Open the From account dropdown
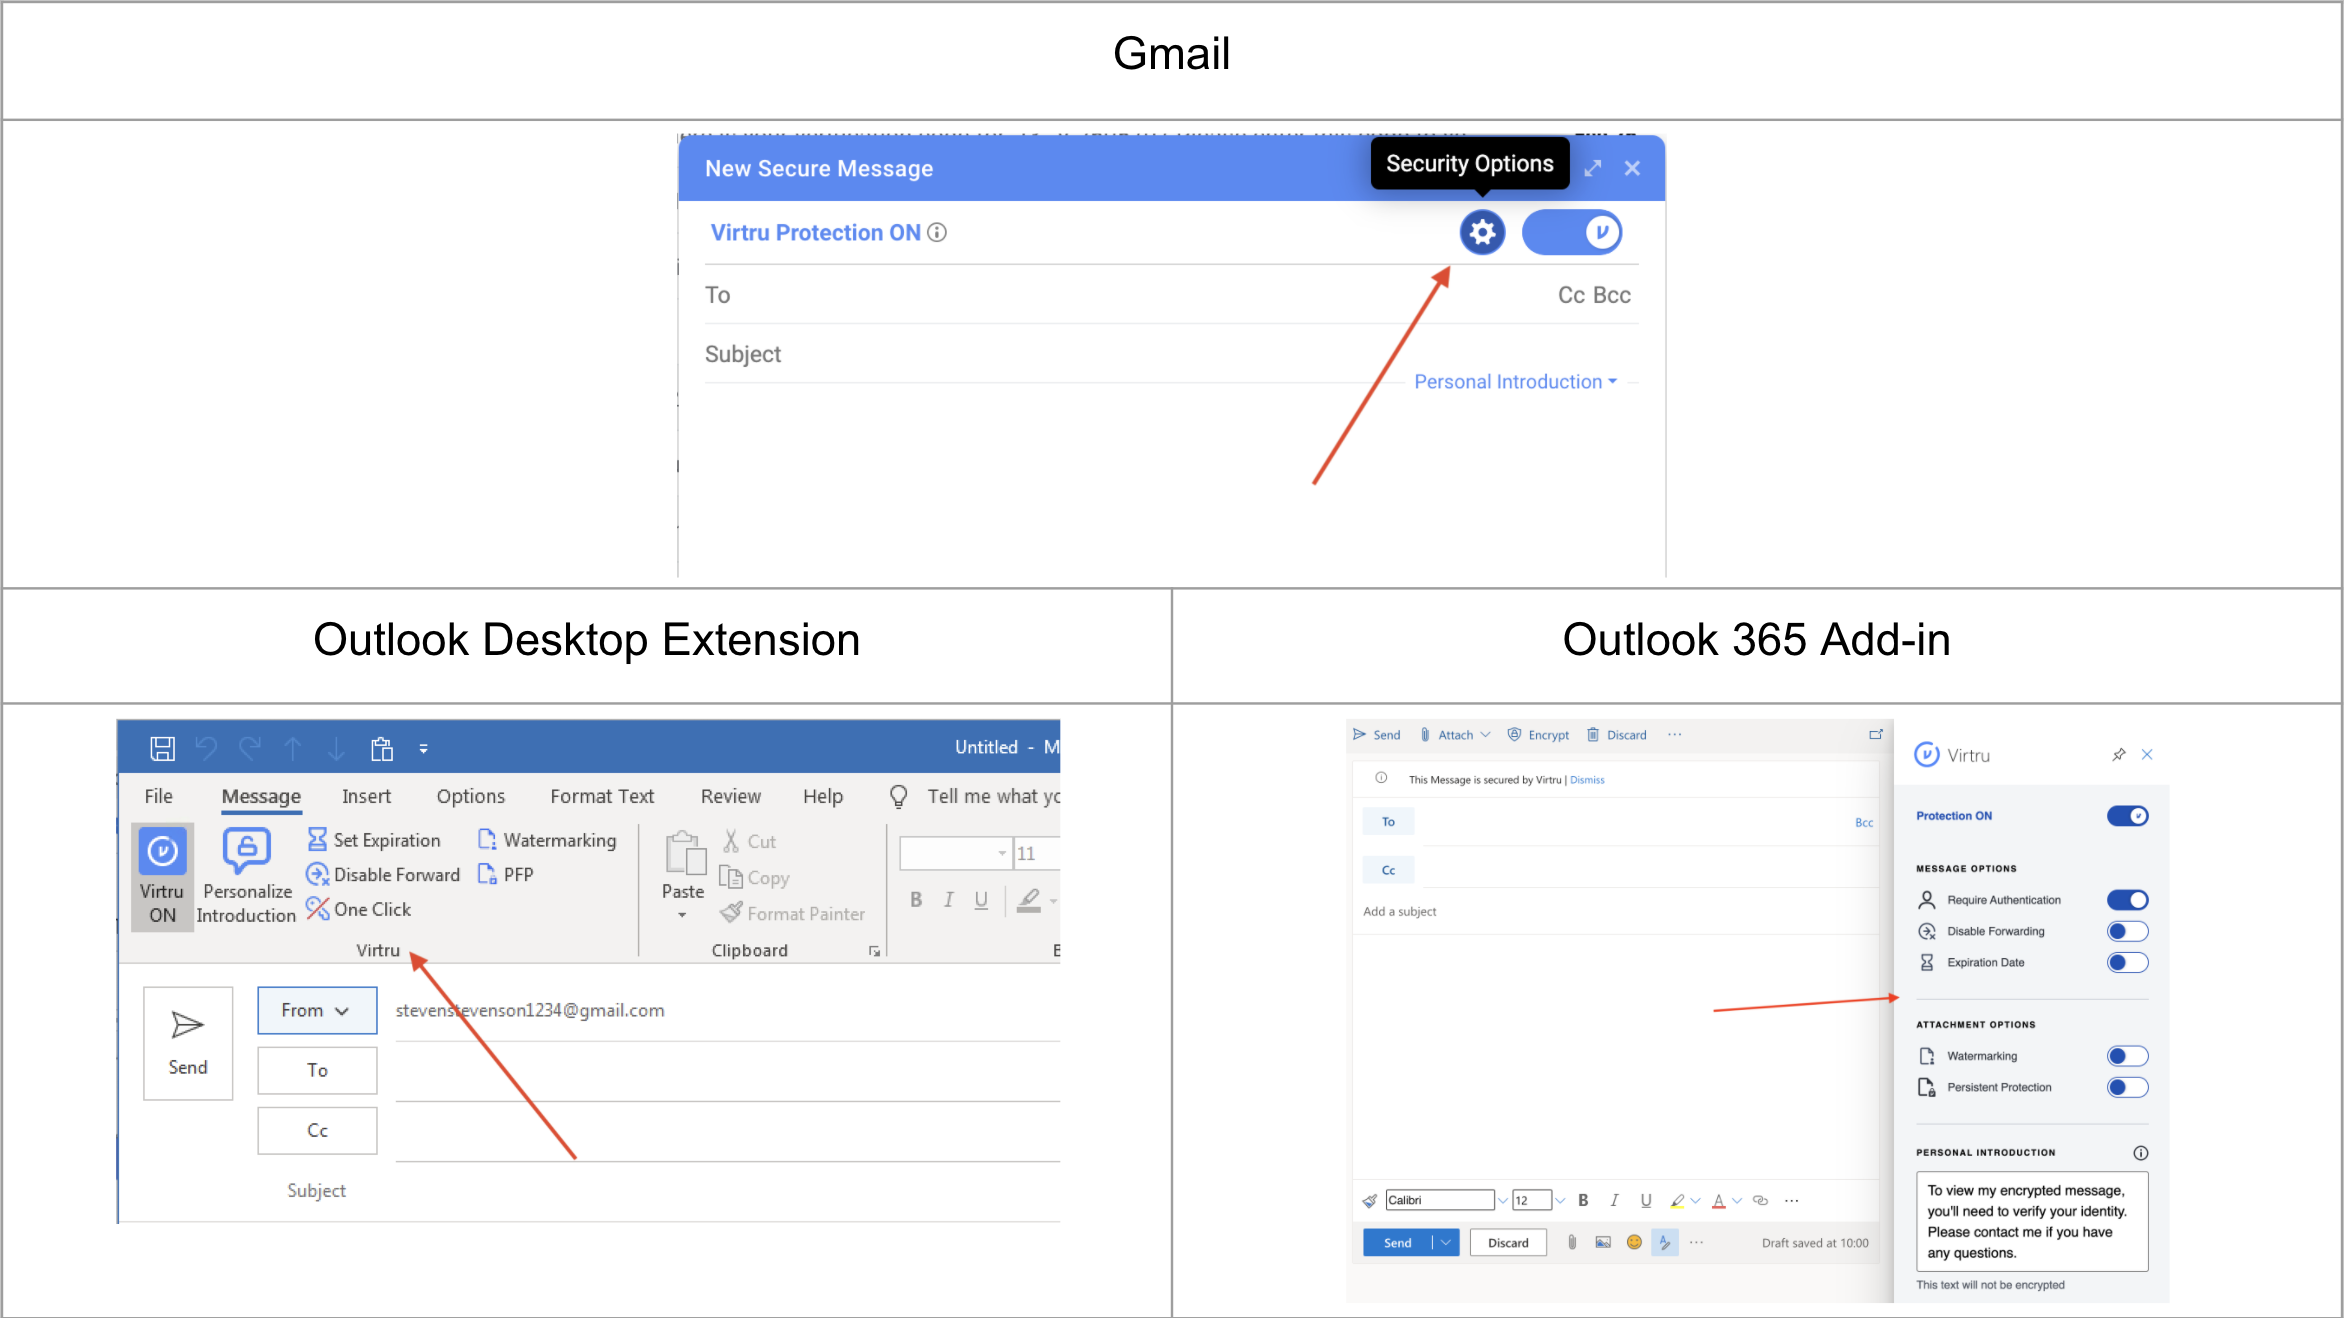 pyautogui.click(x=317, y=1010)
